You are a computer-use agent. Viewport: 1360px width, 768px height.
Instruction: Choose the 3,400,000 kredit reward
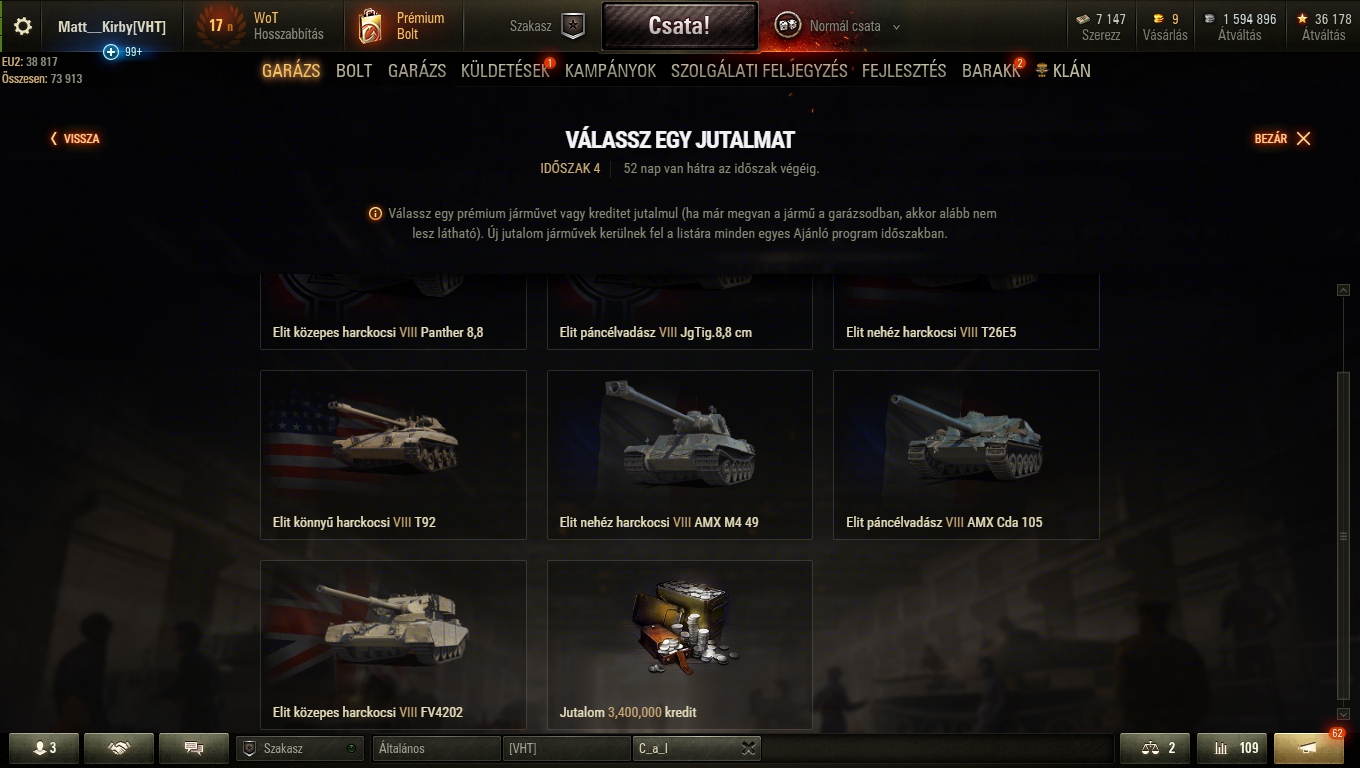(x=680, y=645)
